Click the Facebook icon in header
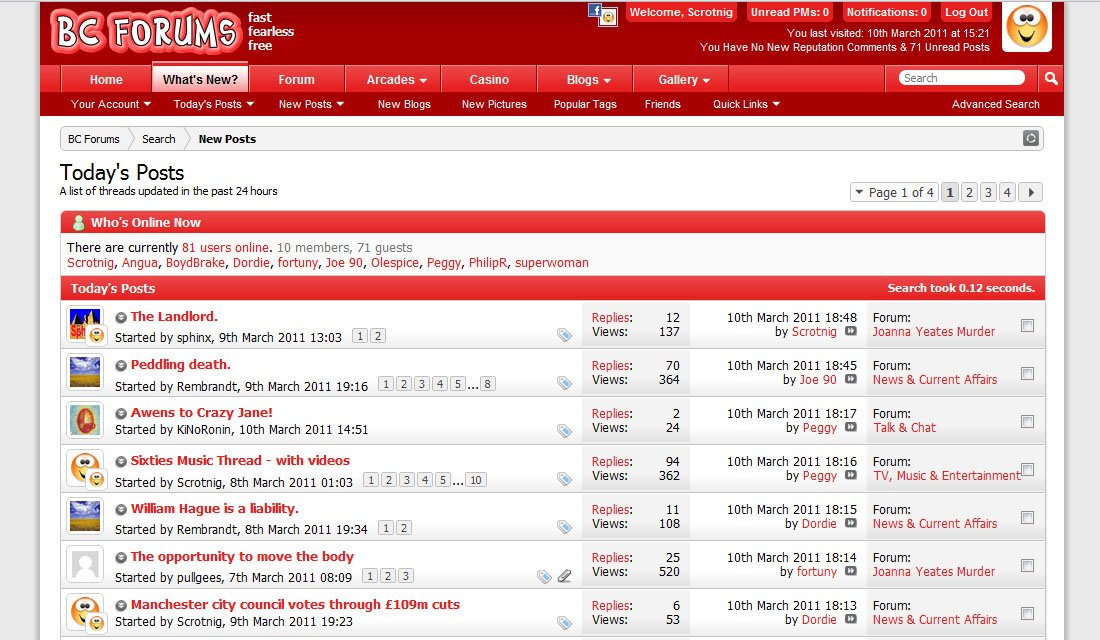Image resolution: width=1100 pixels, height=640 pixels. coord(595,11)
